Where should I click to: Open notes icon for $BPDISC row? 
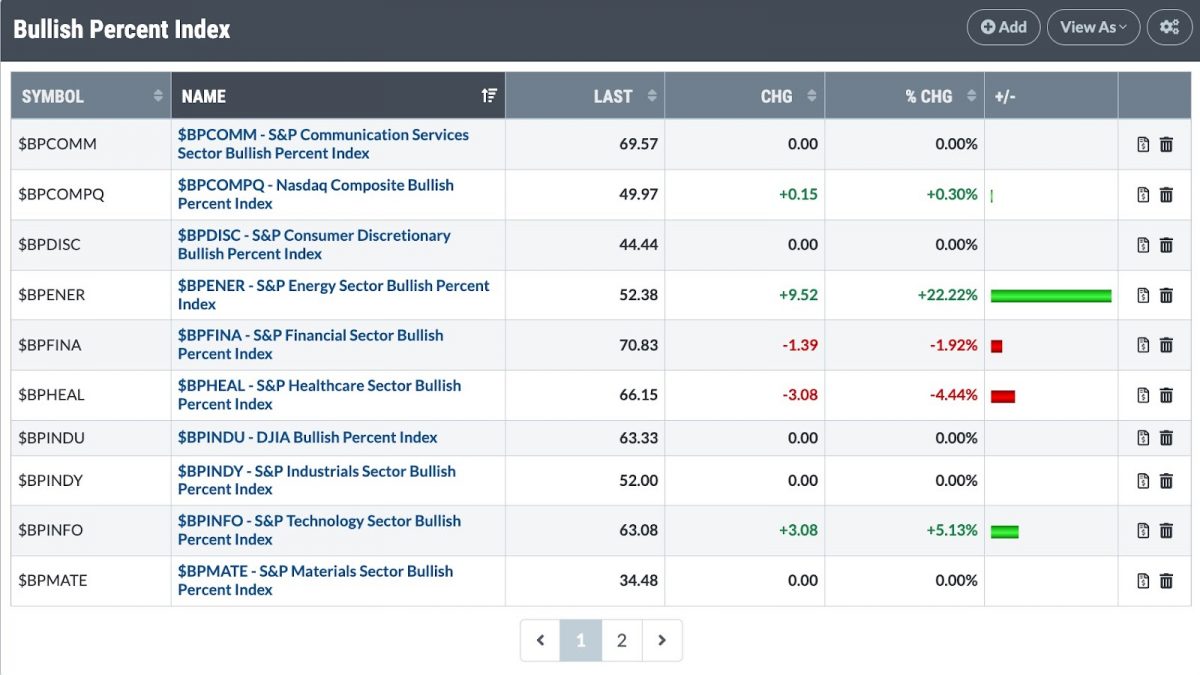click(1143, 245)
